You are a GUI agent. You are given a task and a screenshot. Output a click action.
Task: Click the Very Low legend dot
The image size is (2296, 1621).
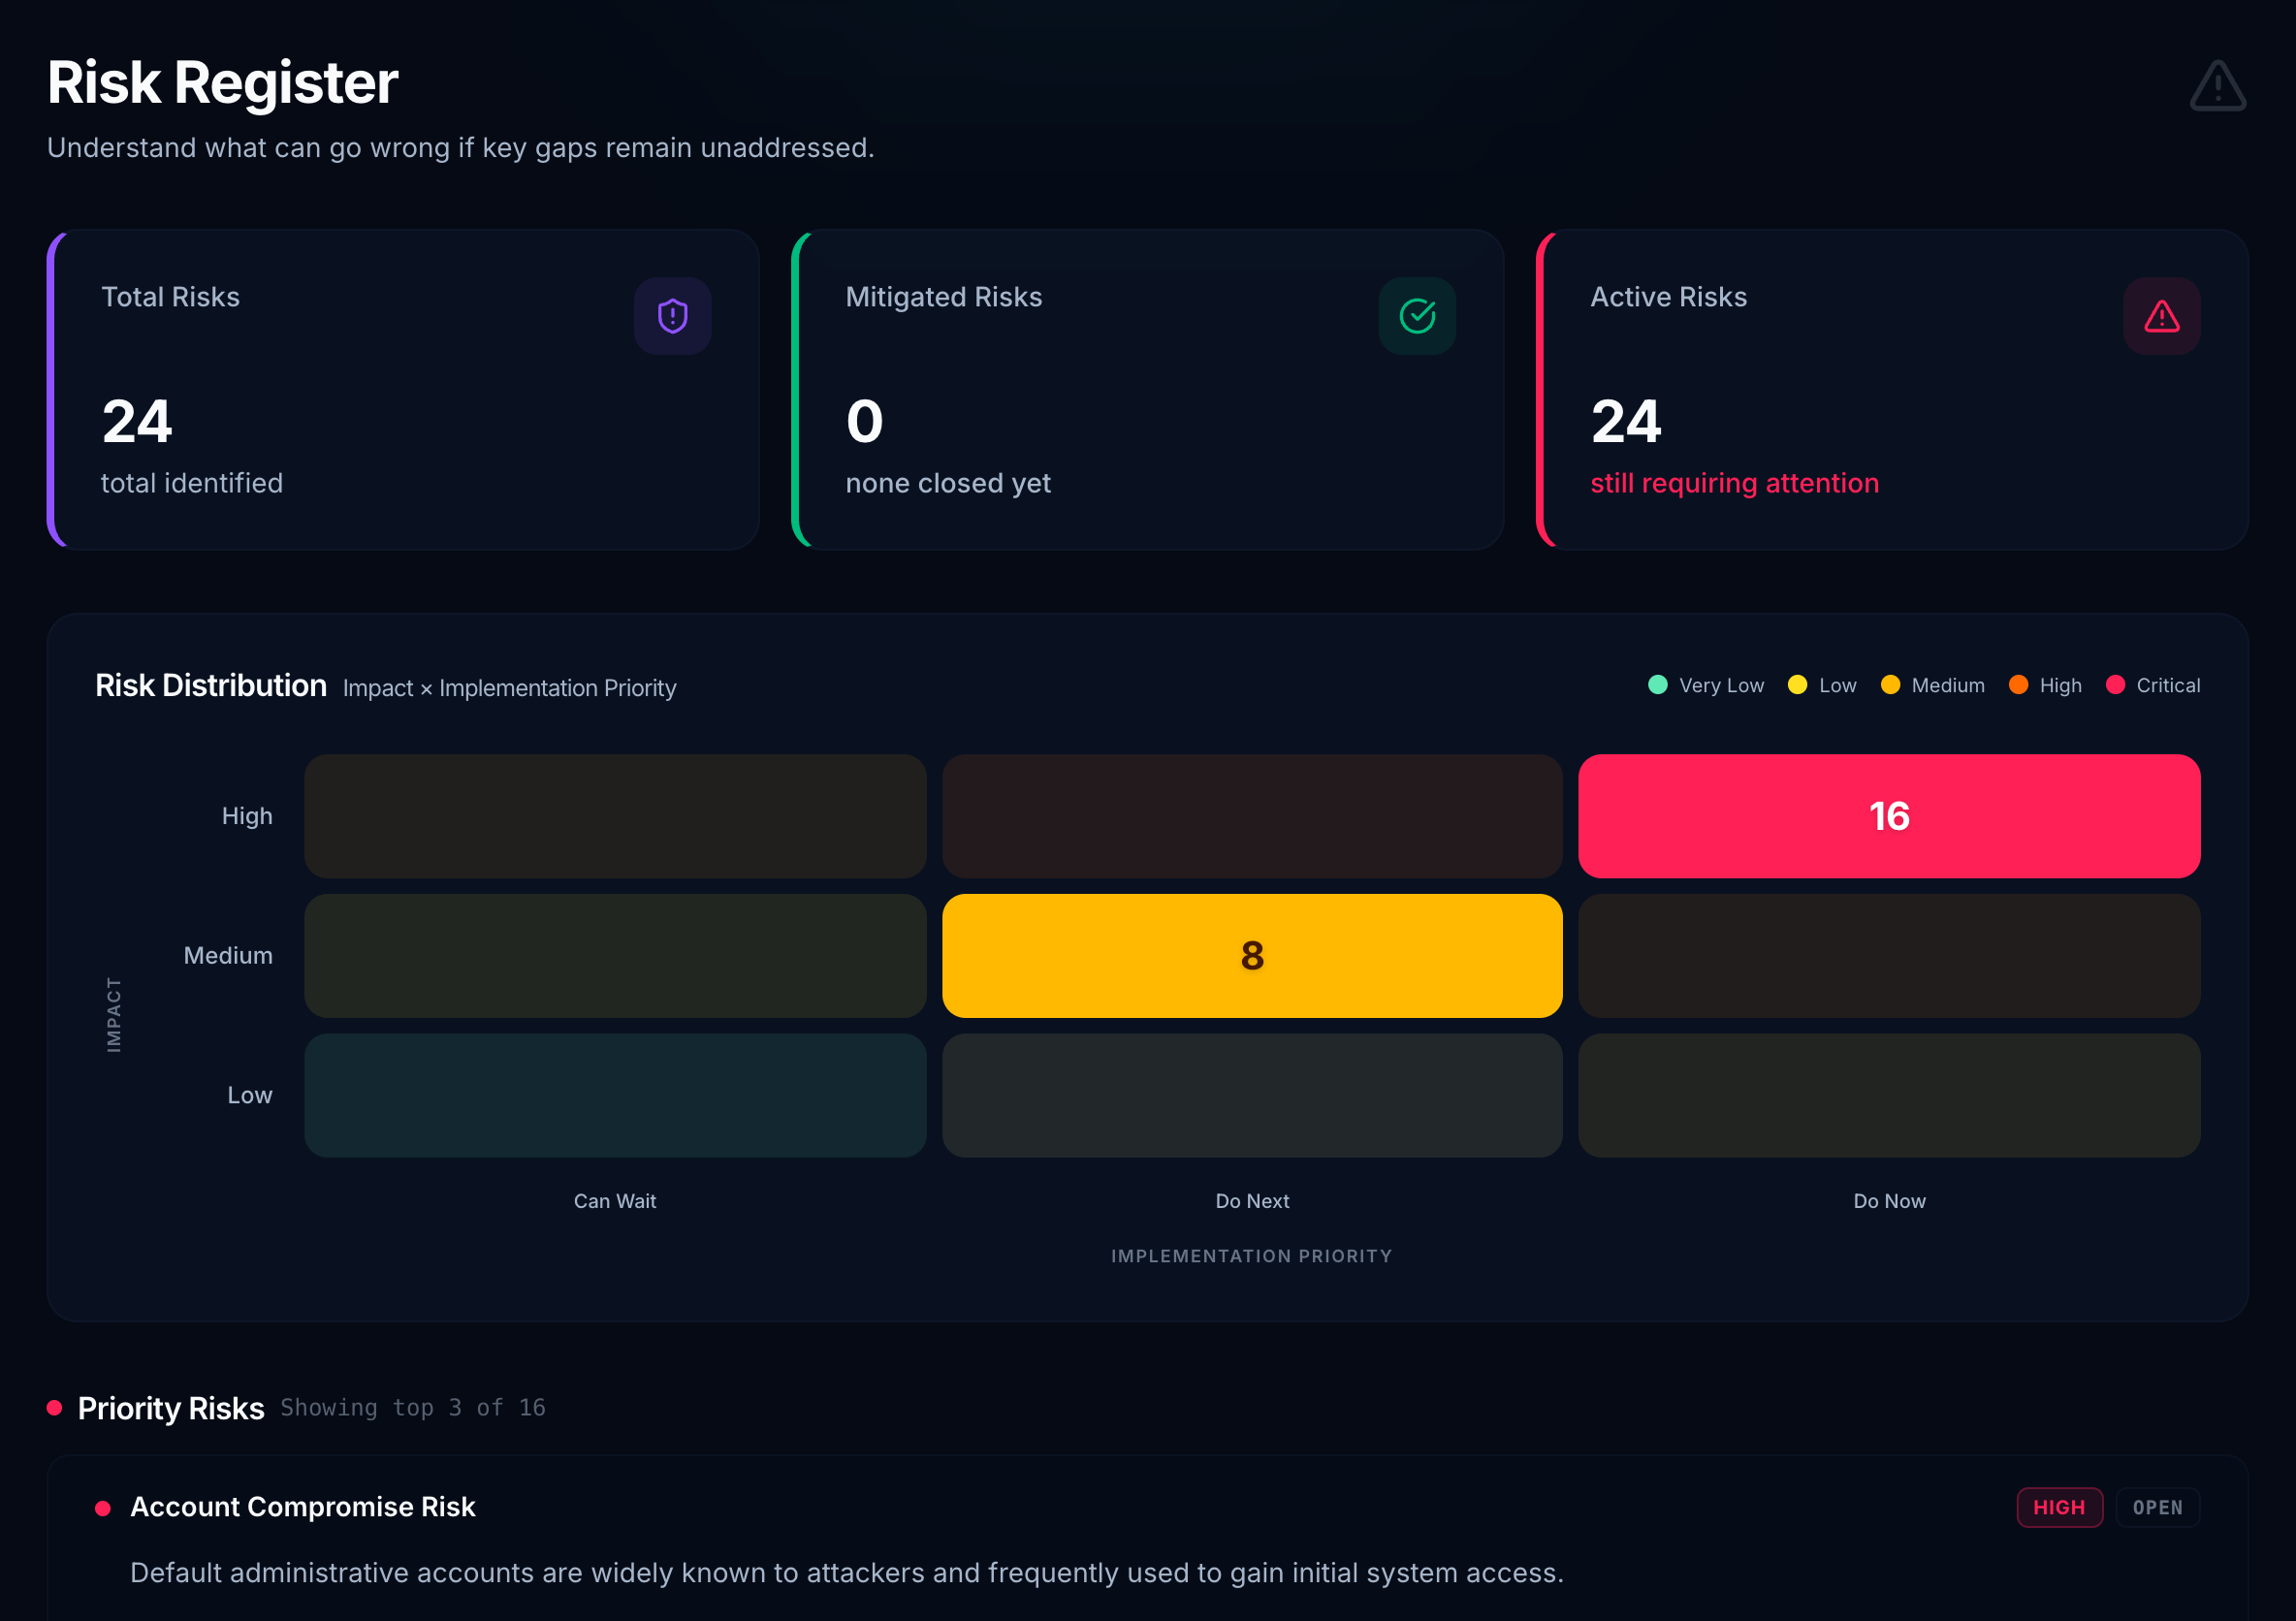click(x=1657, y=685)
